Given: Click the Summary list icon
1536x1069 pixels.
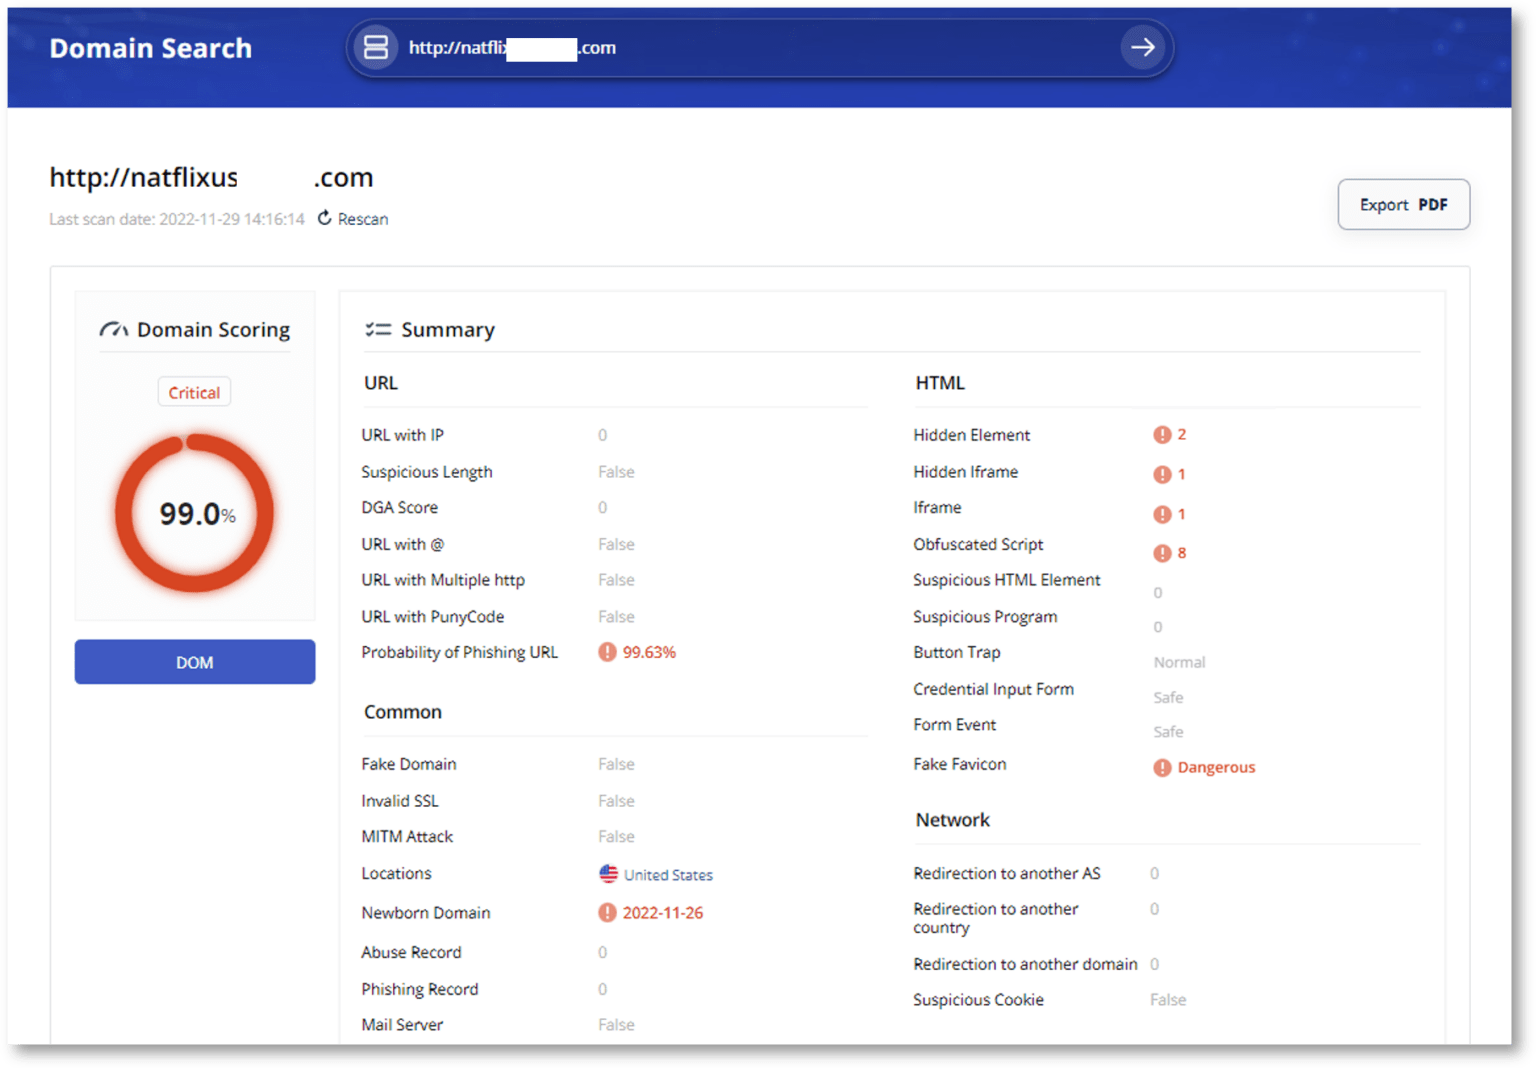Looking at the screenshot, I should 377,328.
